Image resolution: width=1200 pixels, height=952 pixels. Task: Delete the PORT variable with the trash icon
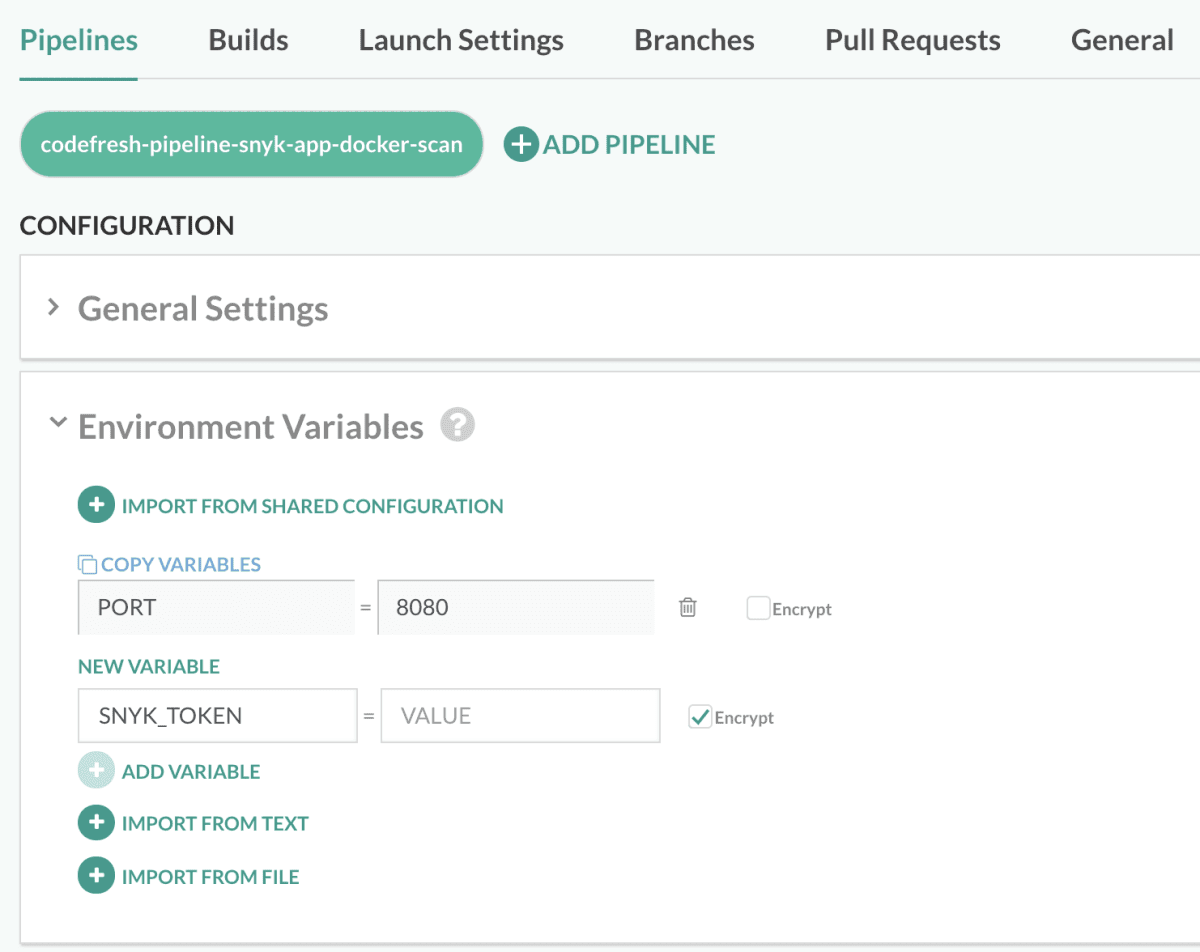688,607
